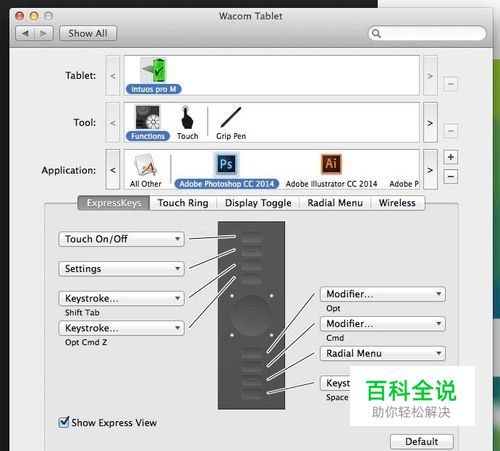Switch to the ExpressKeys tab
Image resolution: width=500 pixels, height=451 pixels.
tap(114, 203)
